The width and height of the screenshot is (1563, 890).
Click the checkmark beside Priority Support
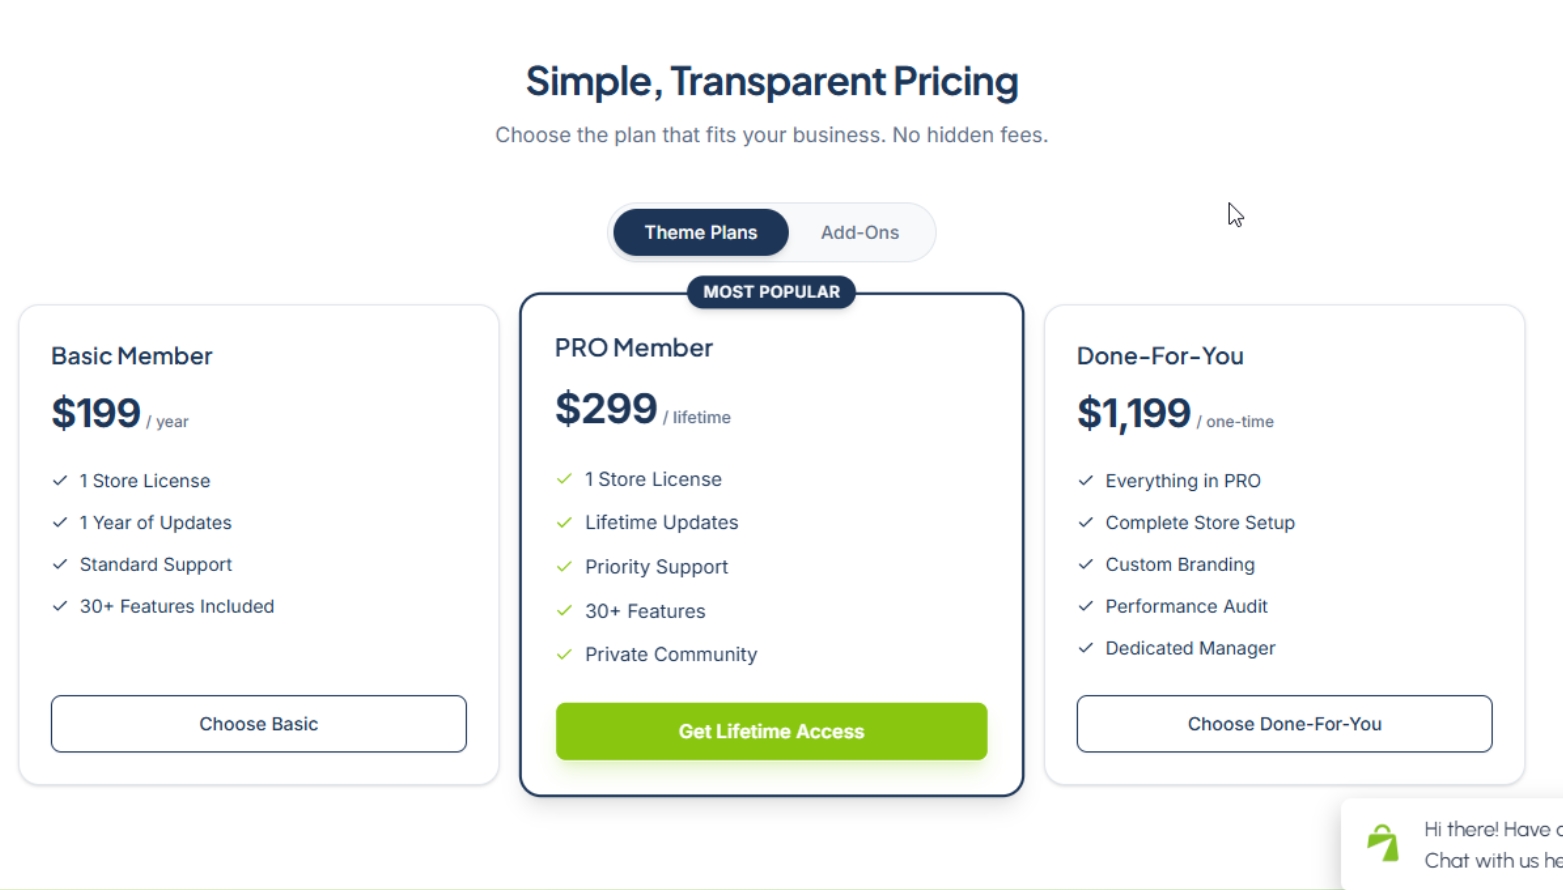tap(563, 566)
